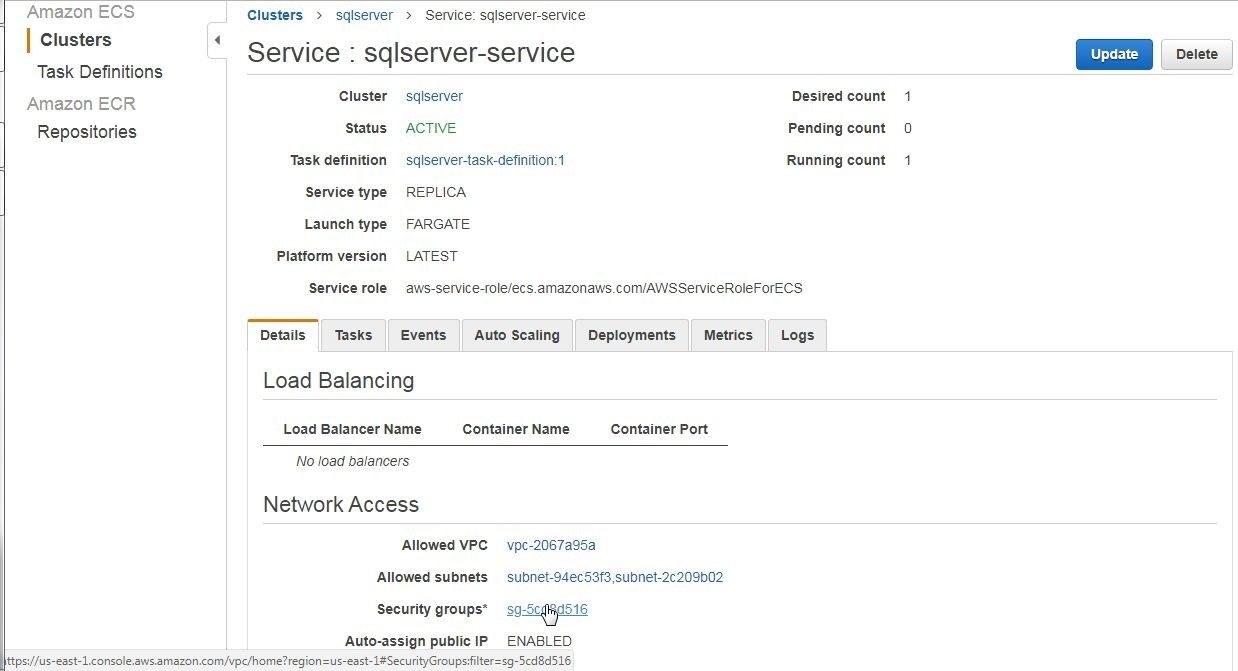Switch to the Tasks tab
This screenshot has width=1238, height=671.
coord(353,335)
